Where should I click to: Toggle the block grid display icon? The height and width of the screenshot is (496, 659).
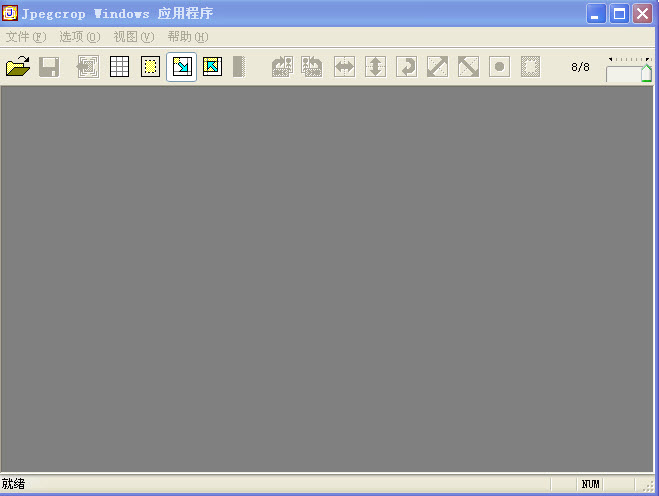pos(119,67)
